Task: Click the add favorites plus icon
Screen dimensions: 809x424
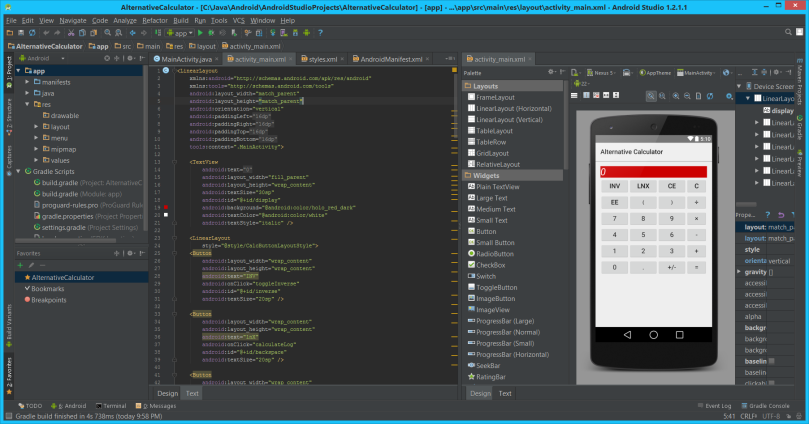Action: (20, 265)
